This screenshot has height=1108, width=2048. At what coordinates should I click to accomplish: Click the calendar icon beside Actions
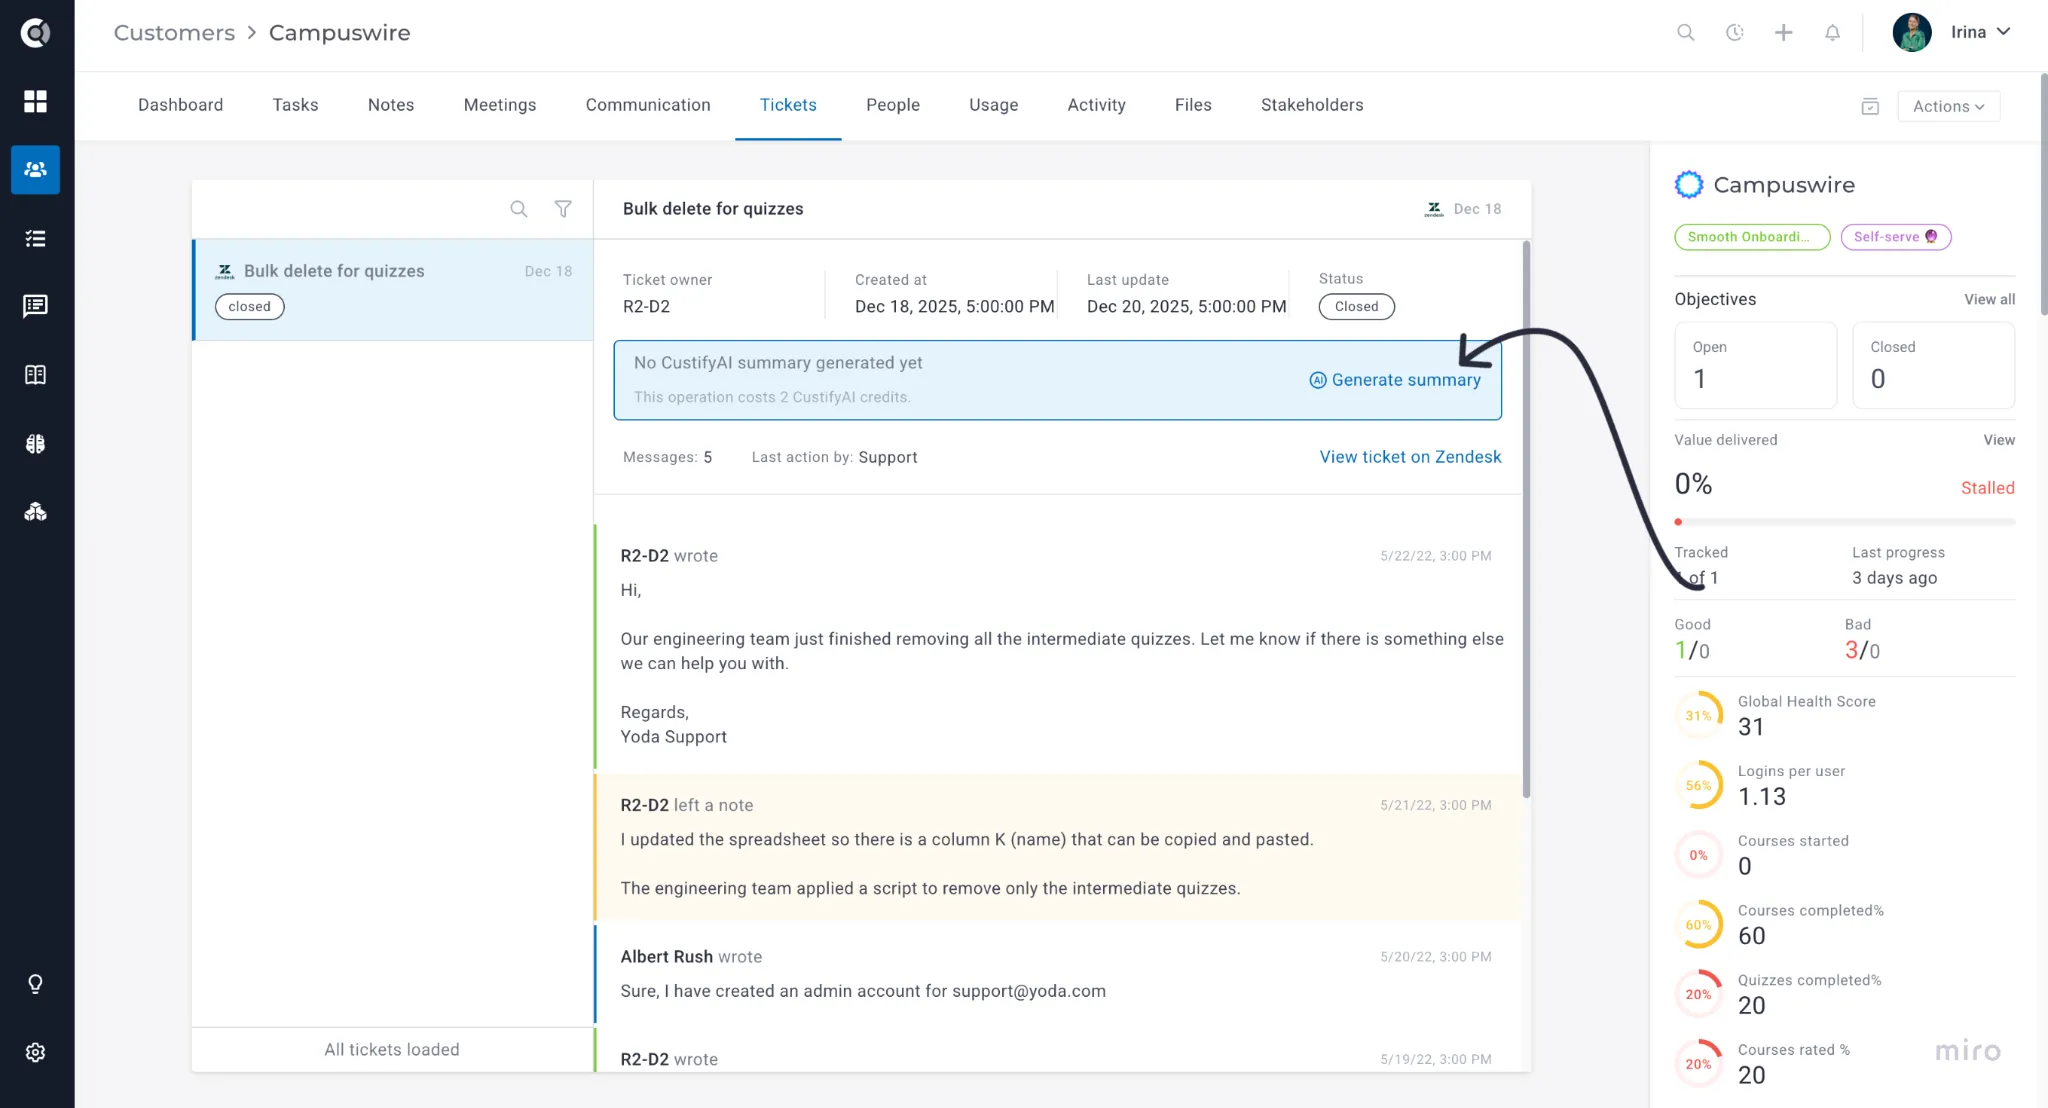(x=1870, y=106)
